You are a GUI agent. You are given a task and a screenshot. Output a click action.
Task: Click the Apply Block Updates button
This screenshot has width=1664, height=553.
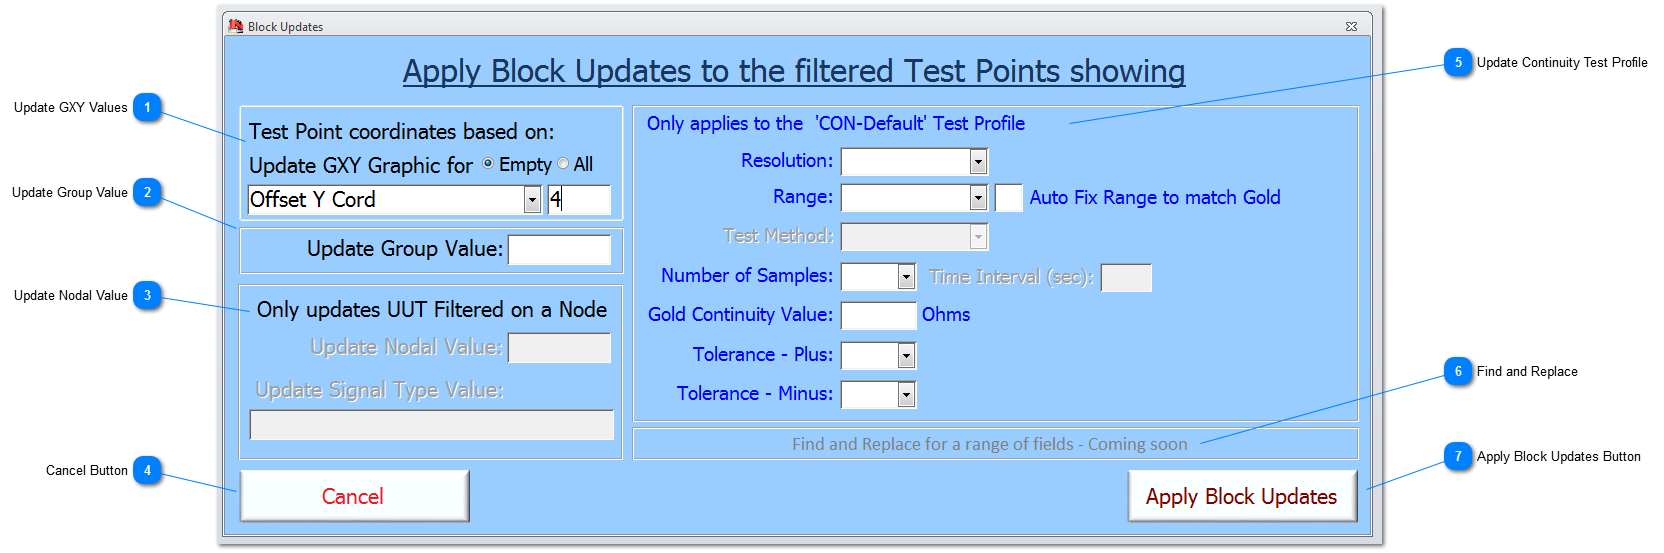point(1241,496)
